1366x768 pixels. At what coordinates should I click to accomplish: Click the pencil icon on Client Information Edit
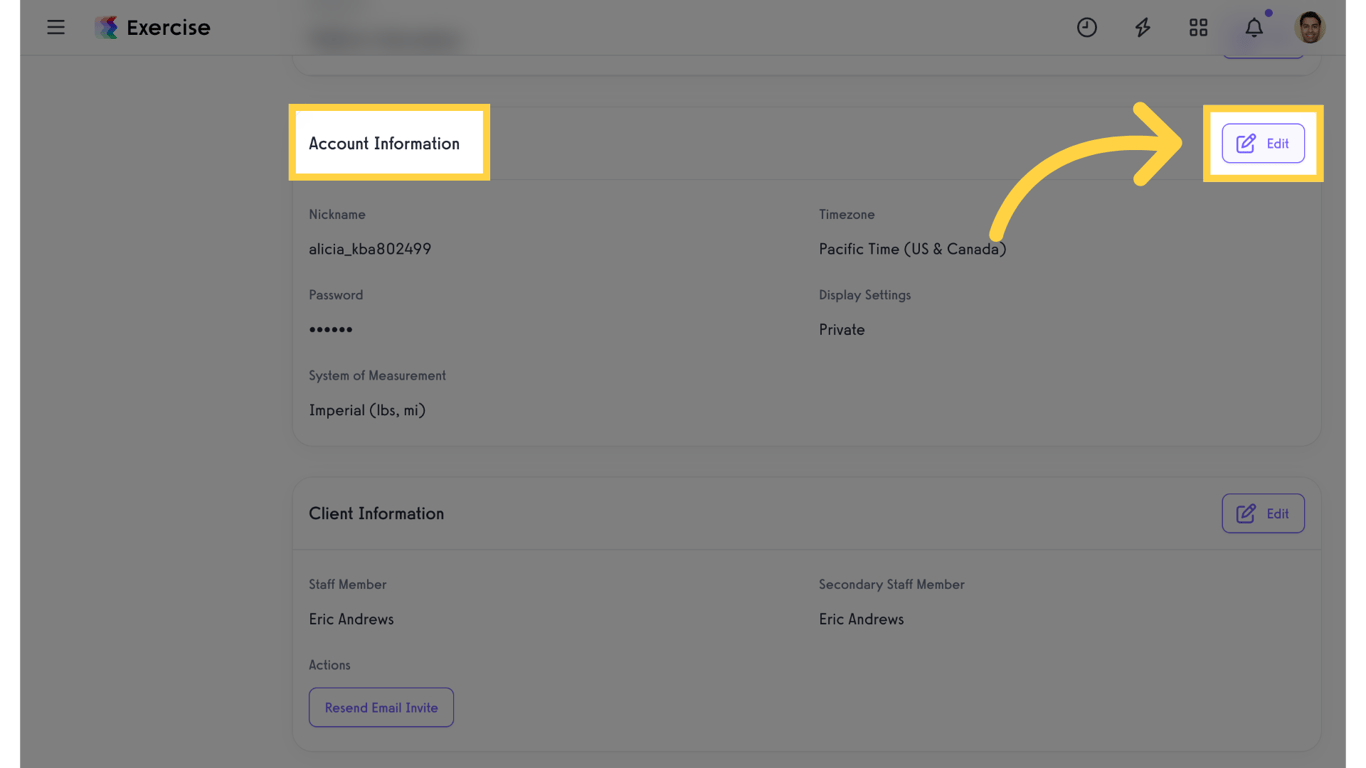[x=1246, y=513]
